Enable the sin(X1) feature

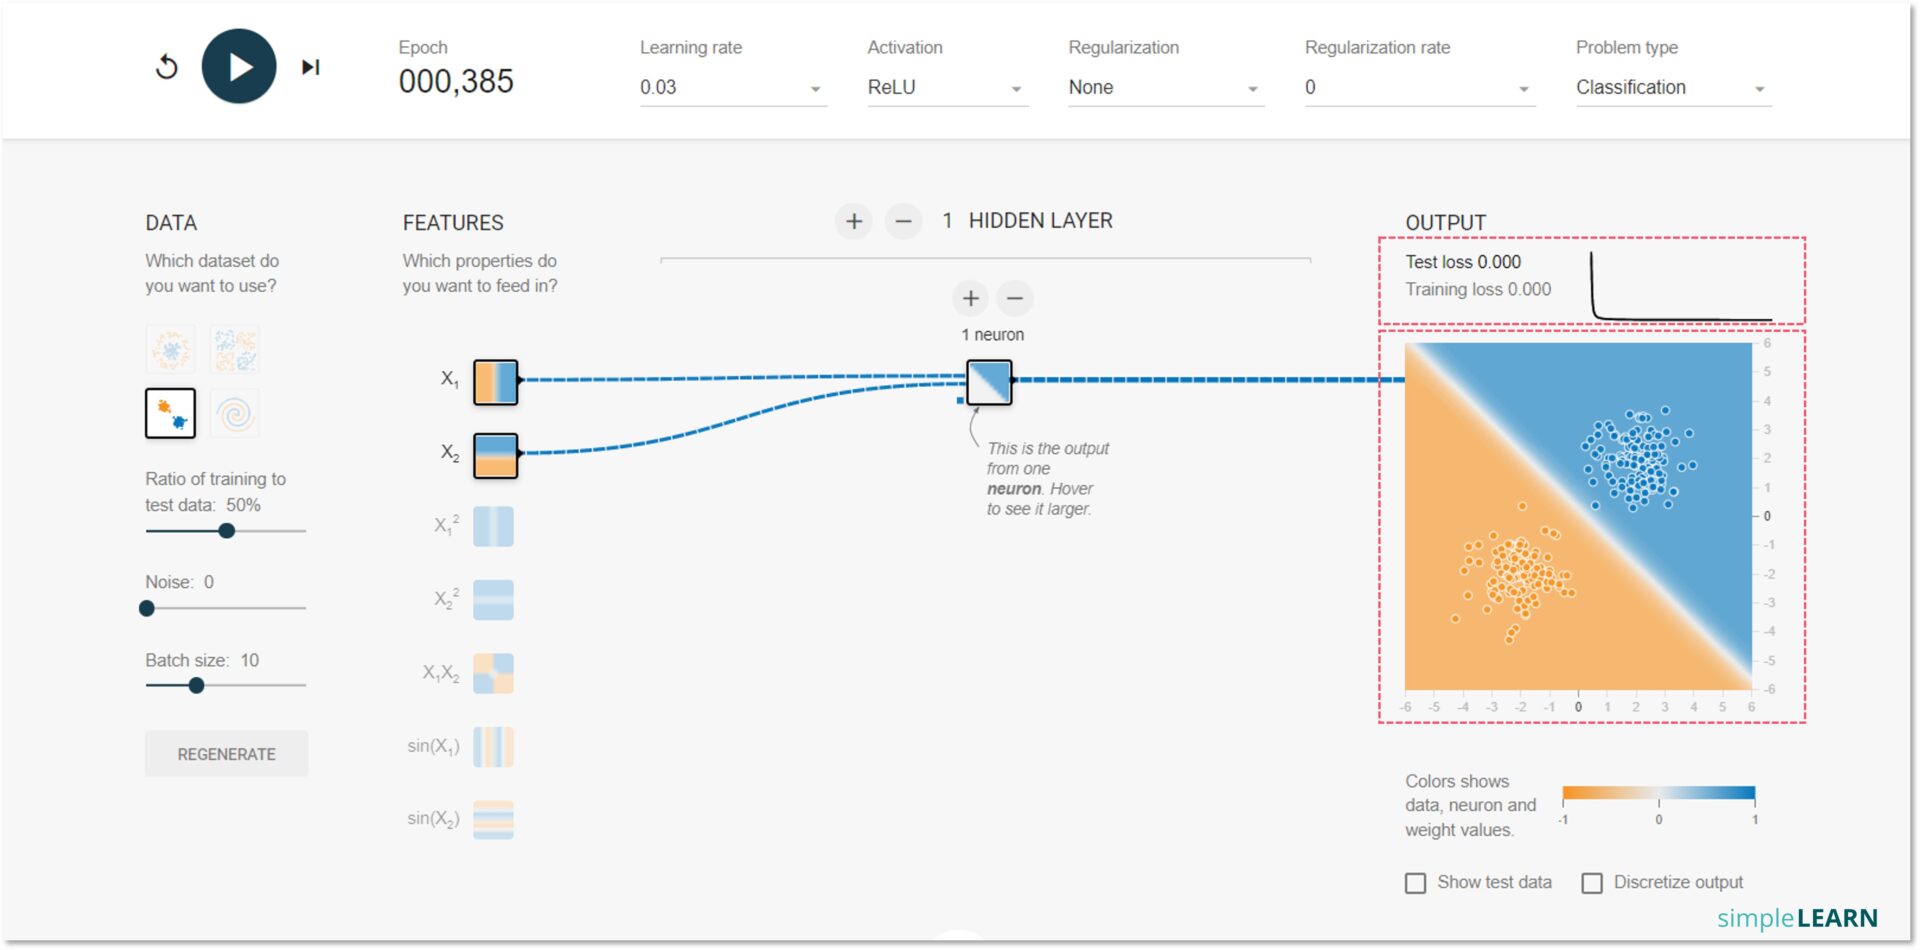494,746
